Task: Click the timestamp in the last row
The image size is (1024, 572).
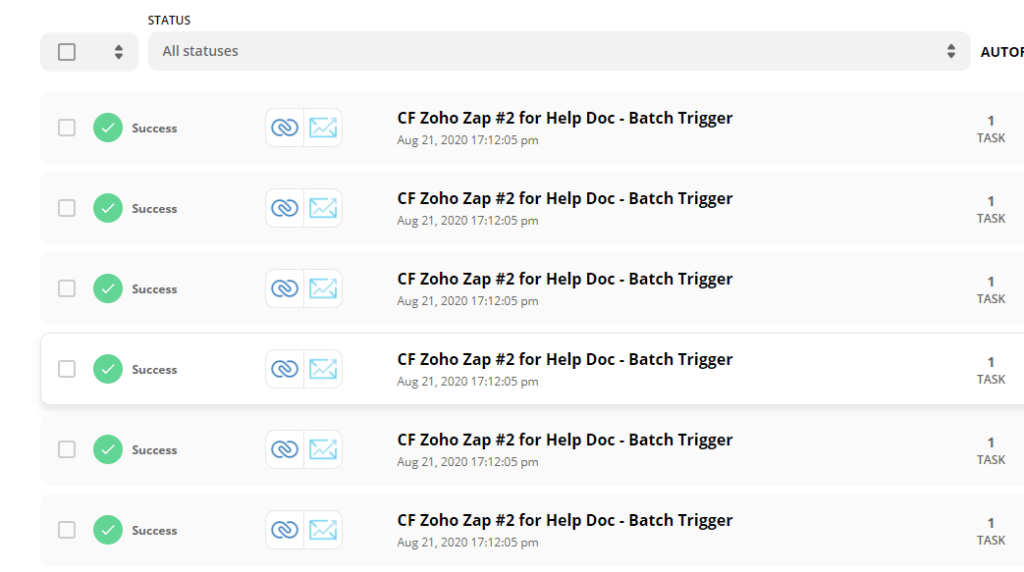Action: pyautogui.click(x=468, y=542)
